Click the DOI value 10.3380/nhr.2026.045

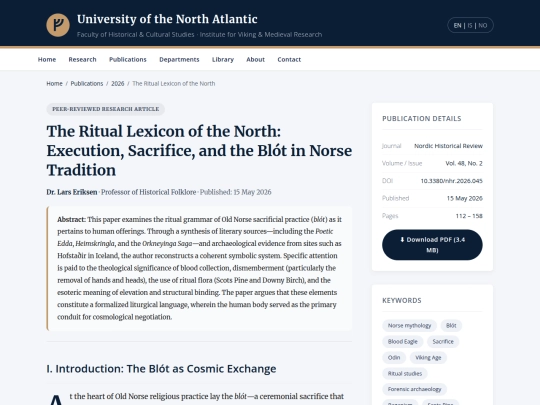[451, 181]
